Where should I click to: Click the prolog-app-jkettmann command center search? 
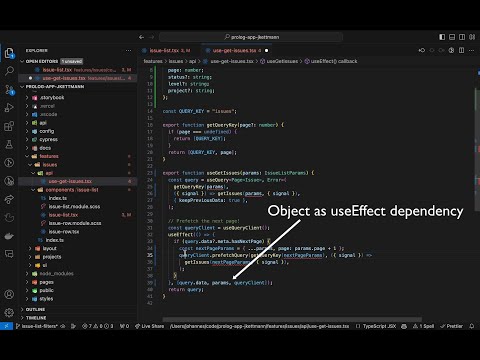[252, 37]
